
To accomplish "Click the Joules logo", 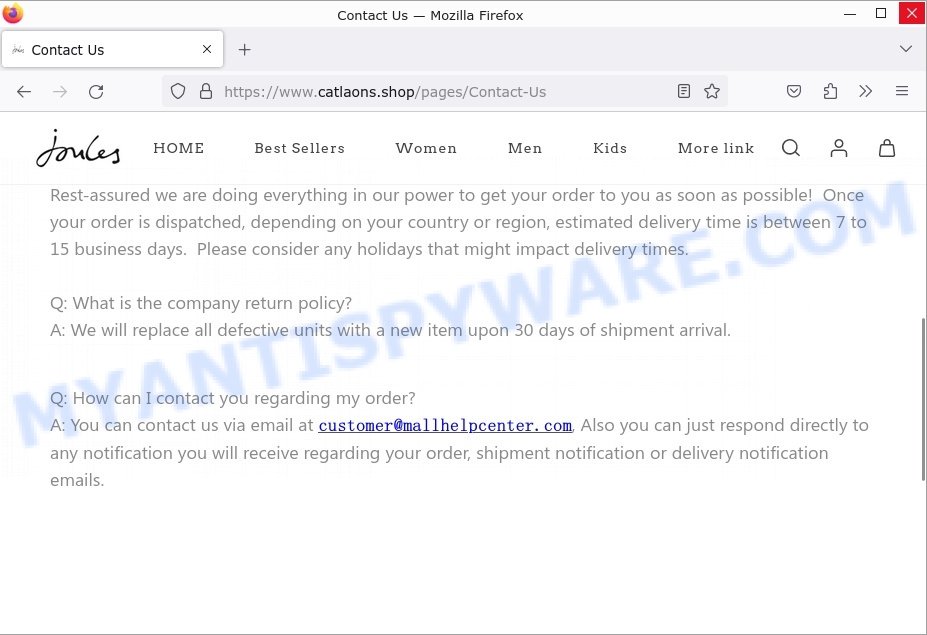I will coord(78,148).
